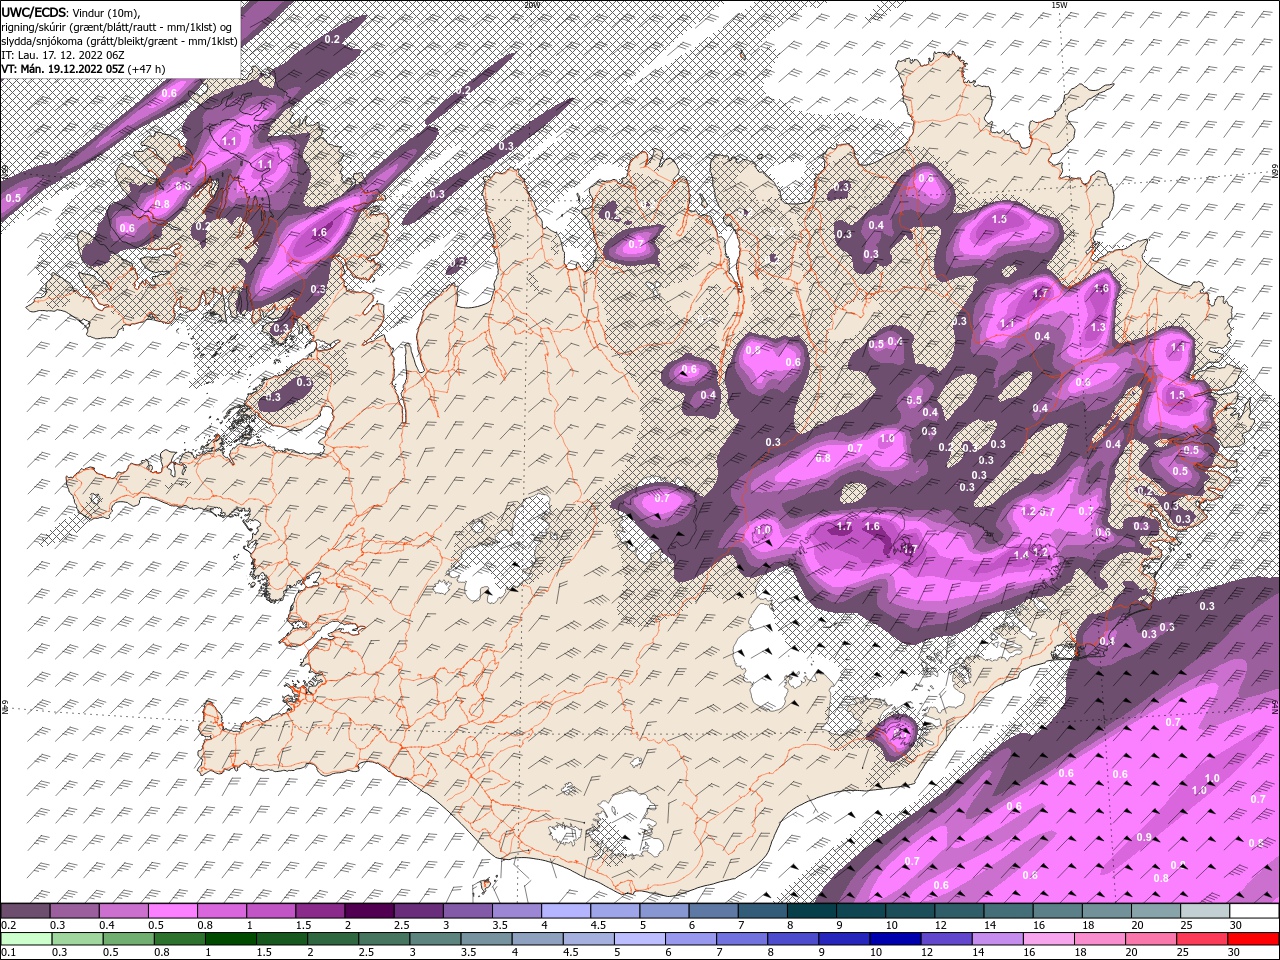The image size is (1280, 960).
Task: Click light lavender snow swatch labeled 4
Action: [566, 911]
